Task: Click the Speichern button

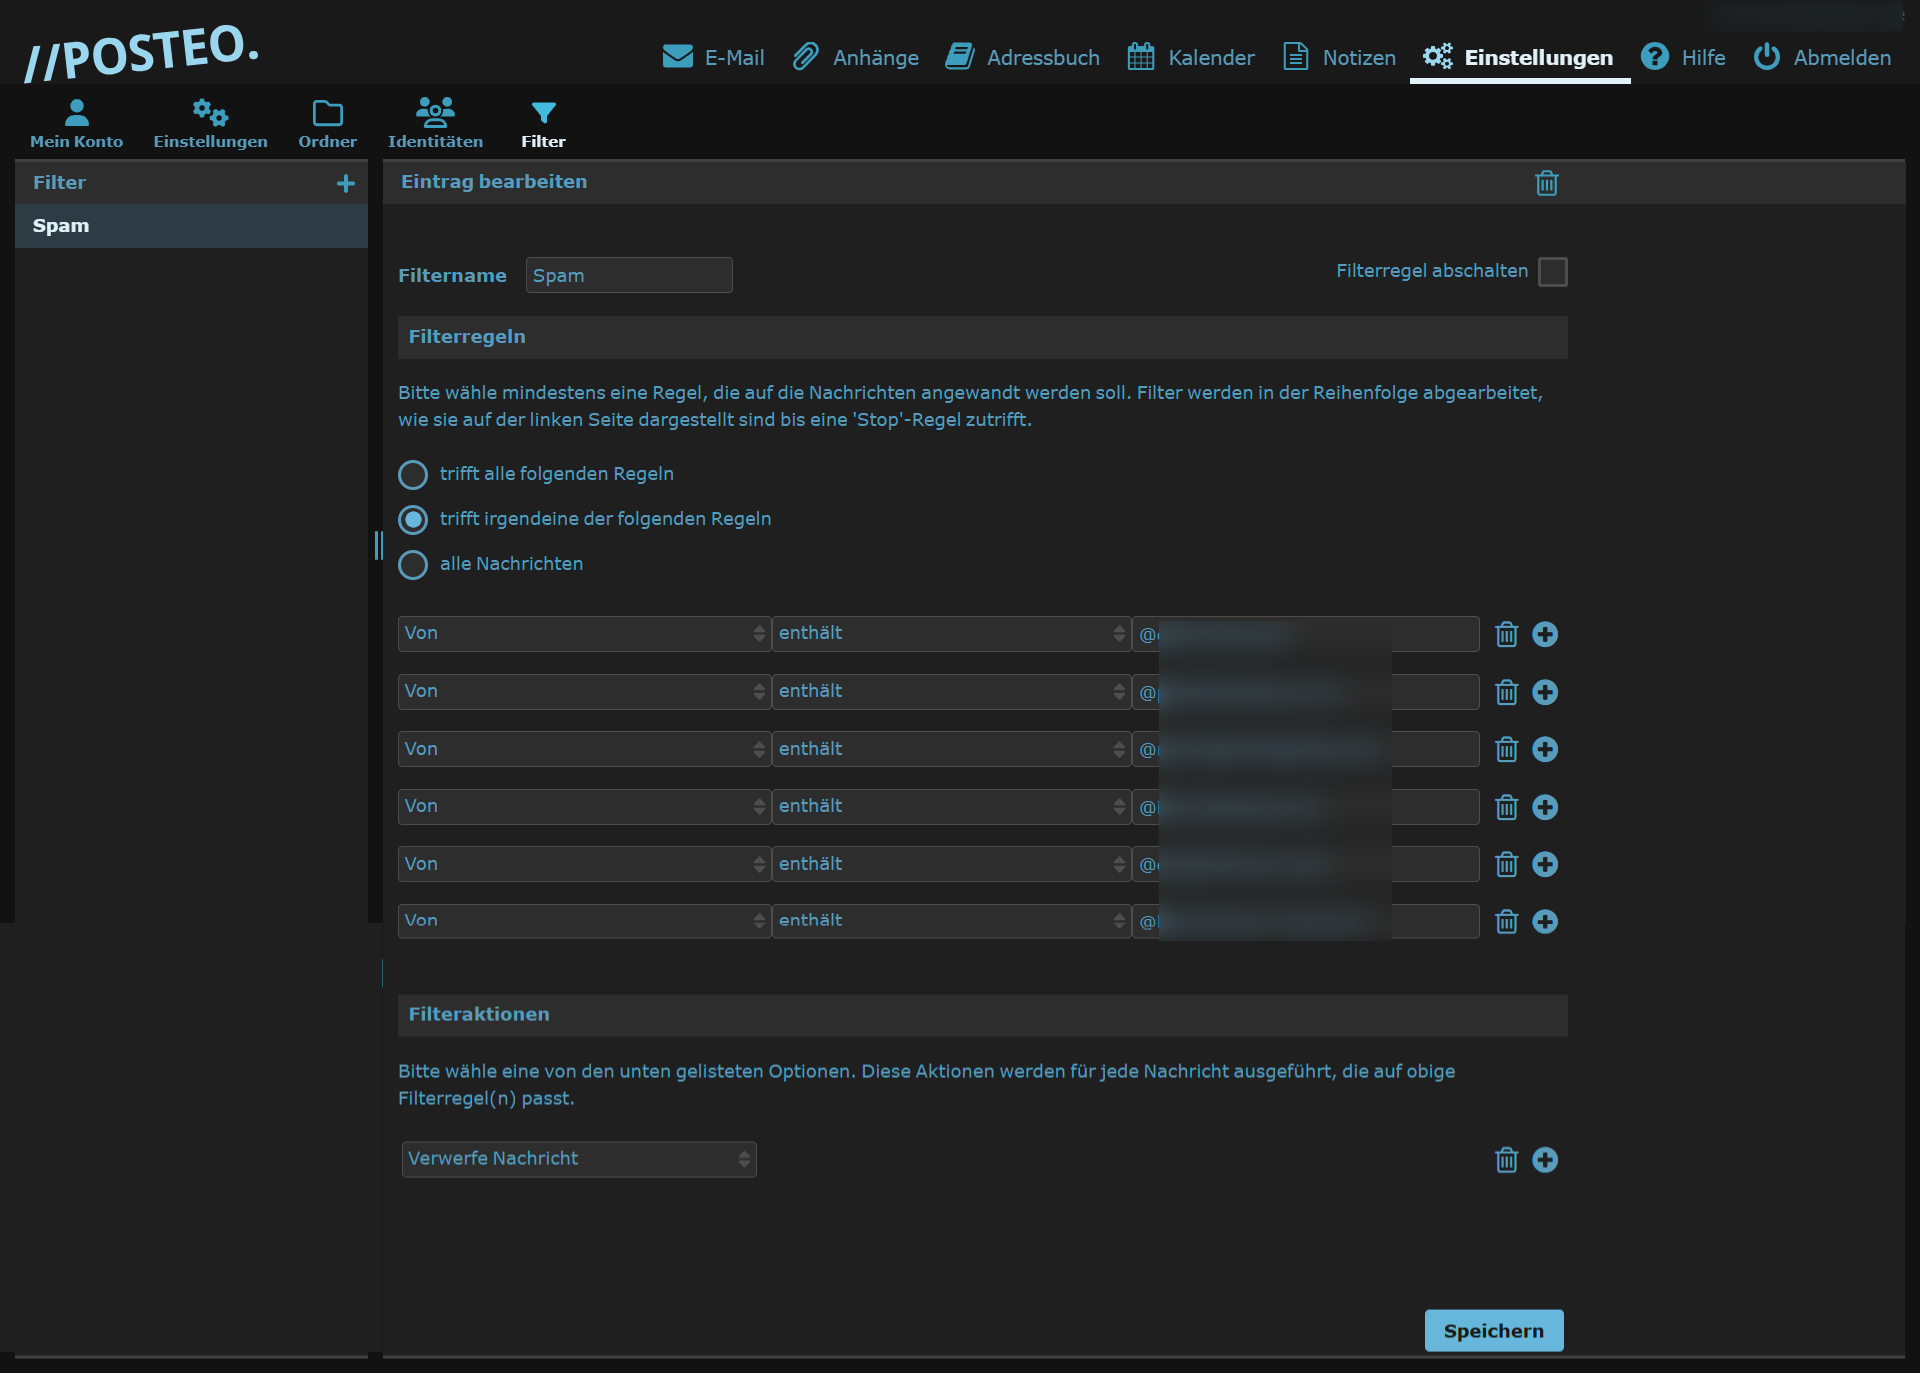Action: pyautogui.click(x=1493, y=1331)
